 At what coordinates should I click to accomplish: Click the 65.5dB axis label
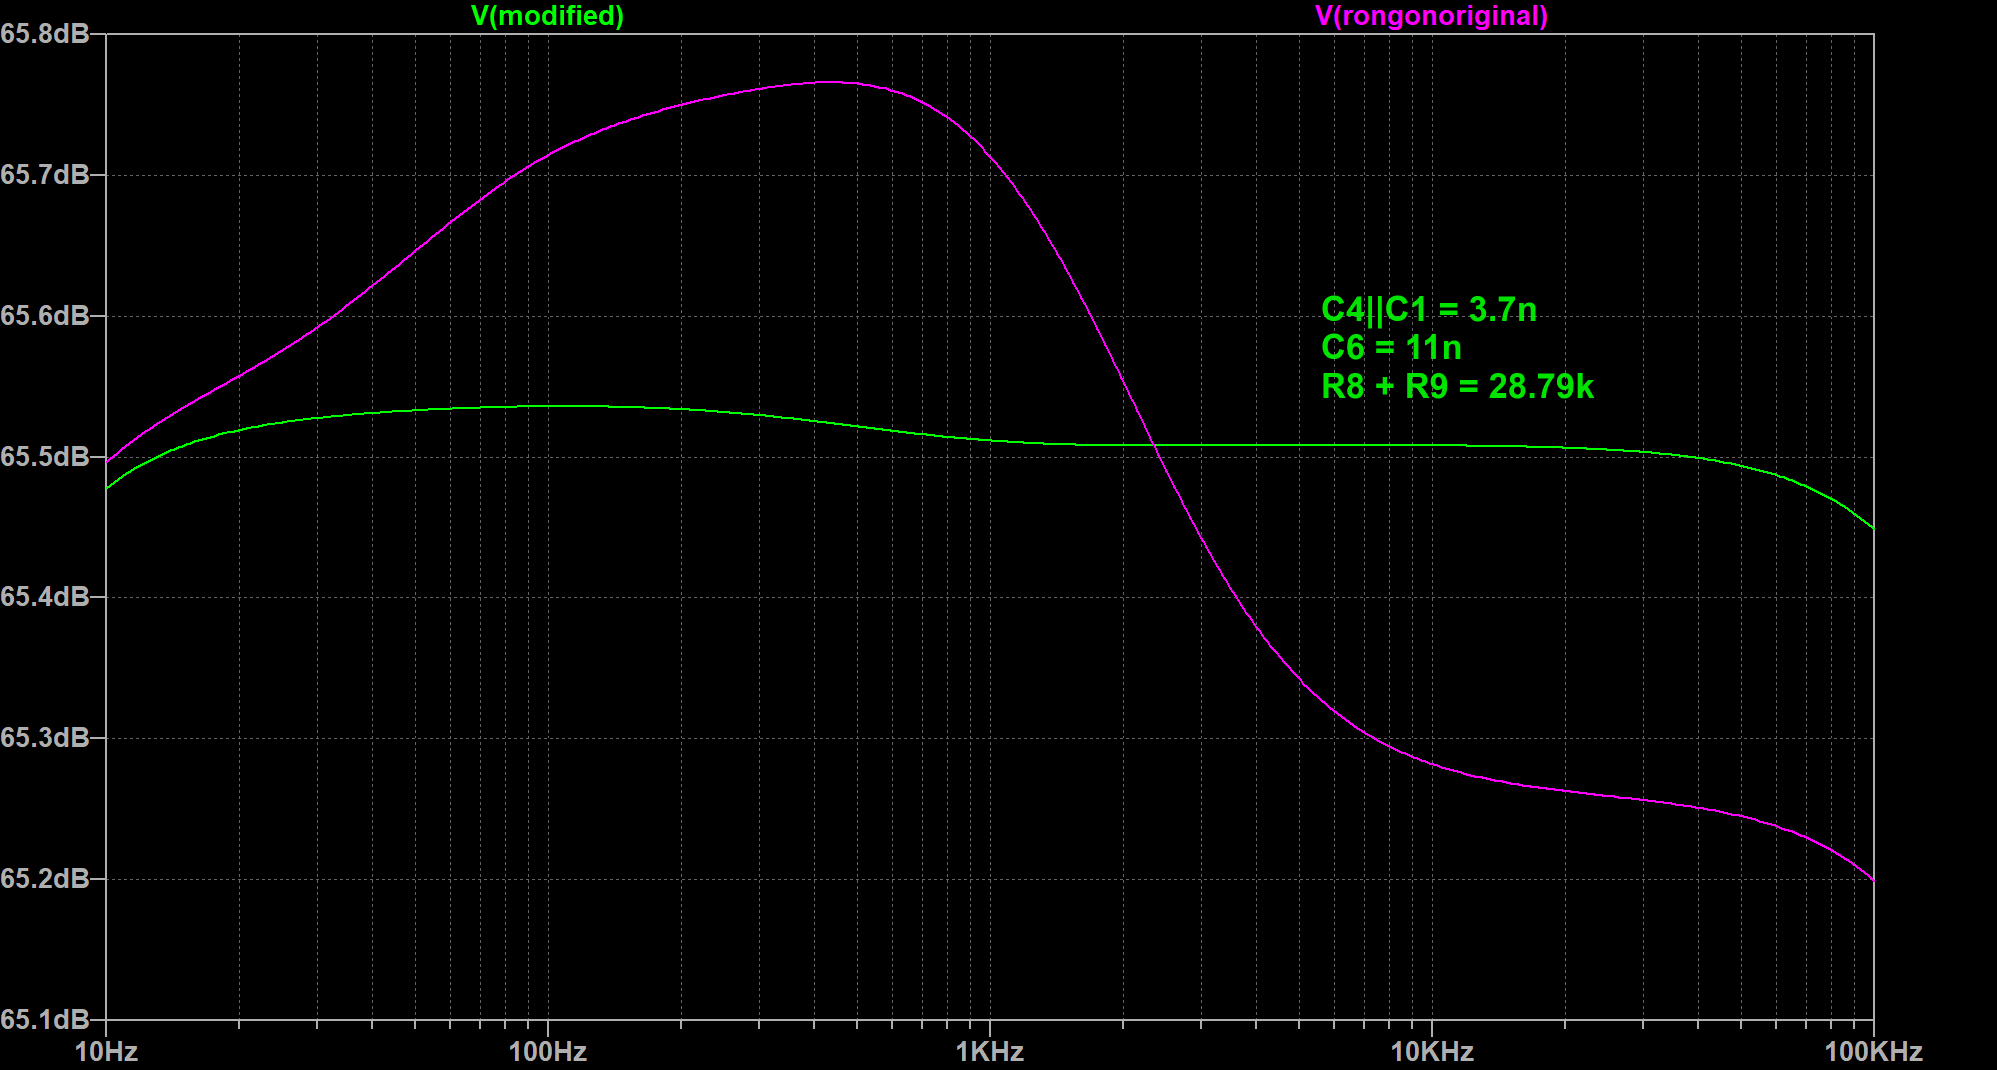[45, 457]
